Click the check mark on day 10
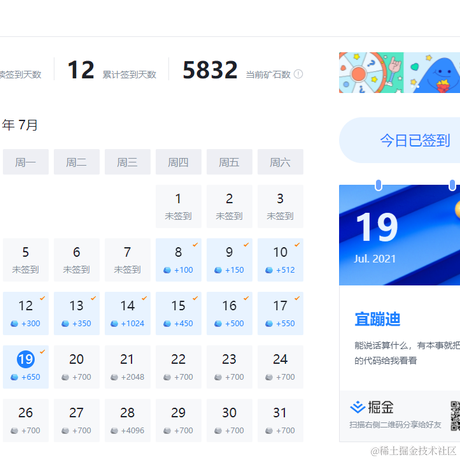This screenshot has width=460, height=460. [x=297, y=245]
